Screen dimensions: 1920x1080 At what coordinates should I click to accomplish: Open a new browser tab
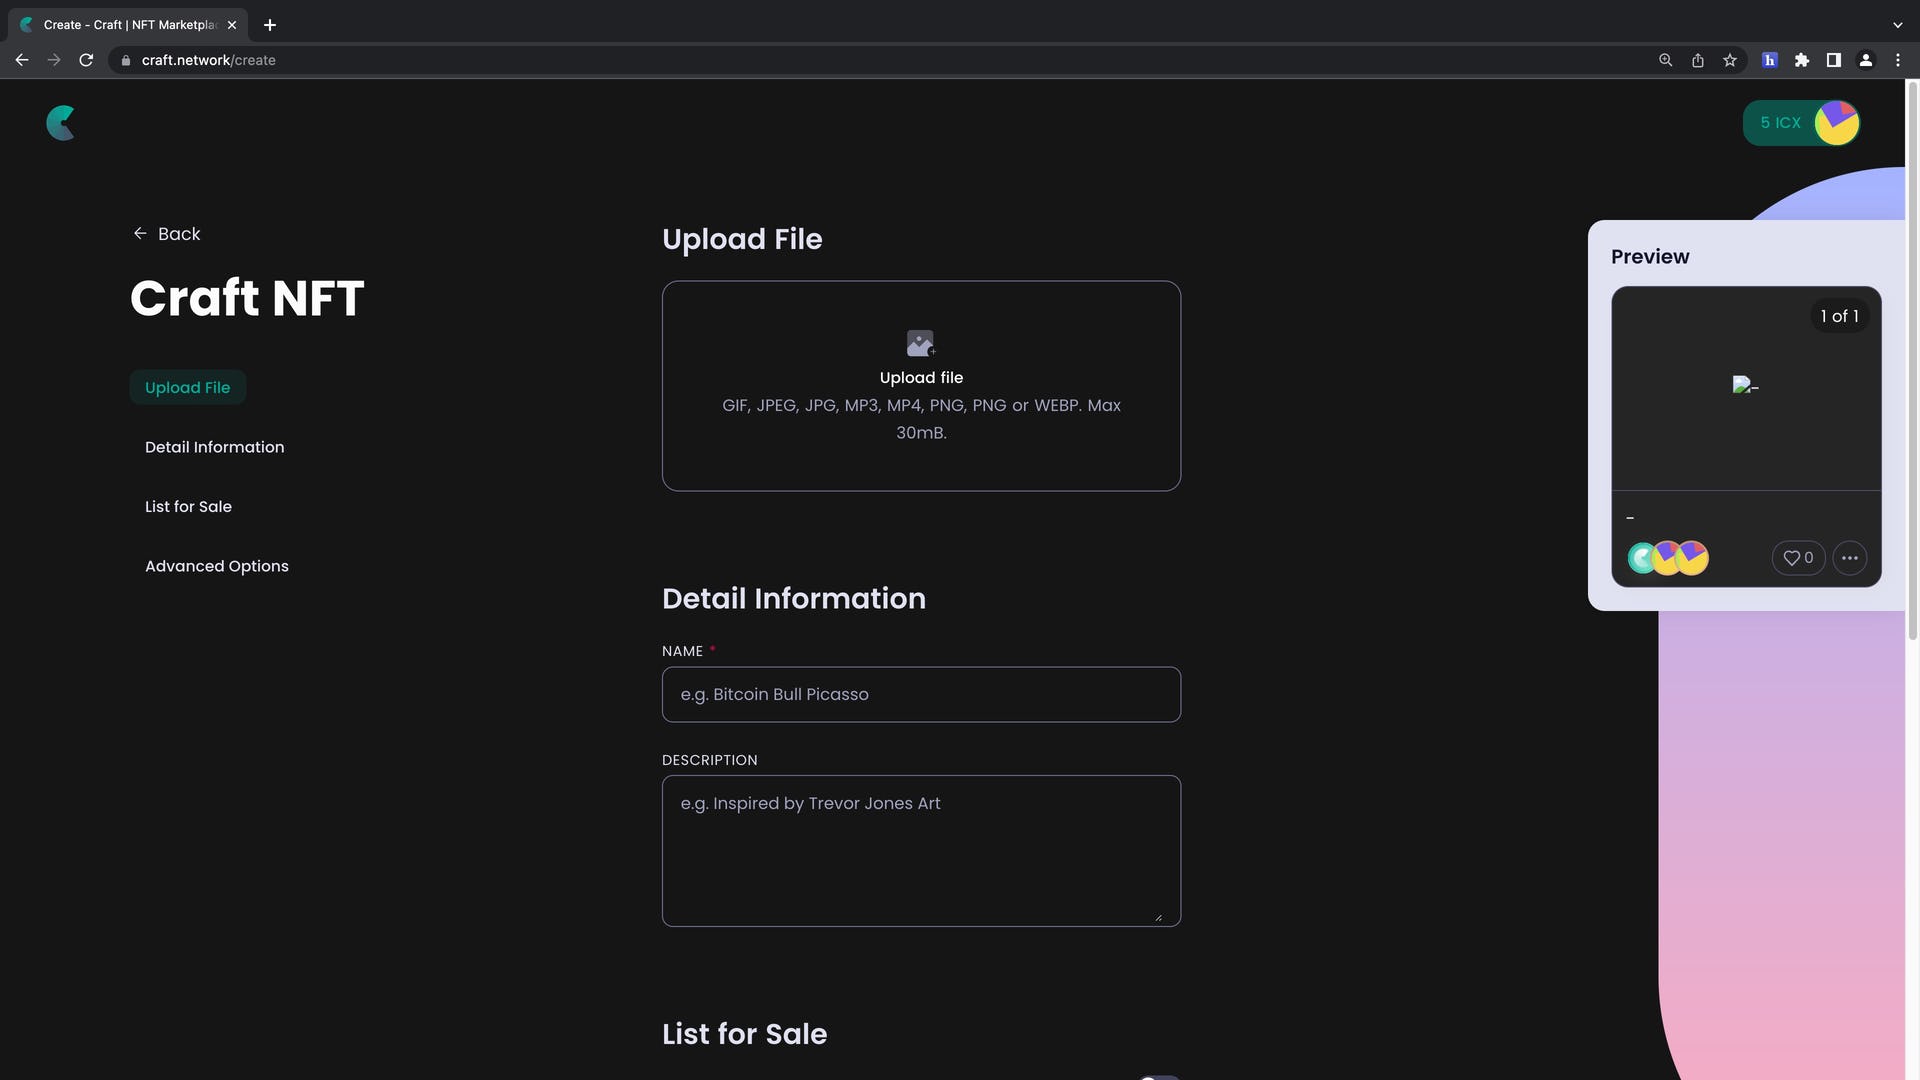[269, 25]
